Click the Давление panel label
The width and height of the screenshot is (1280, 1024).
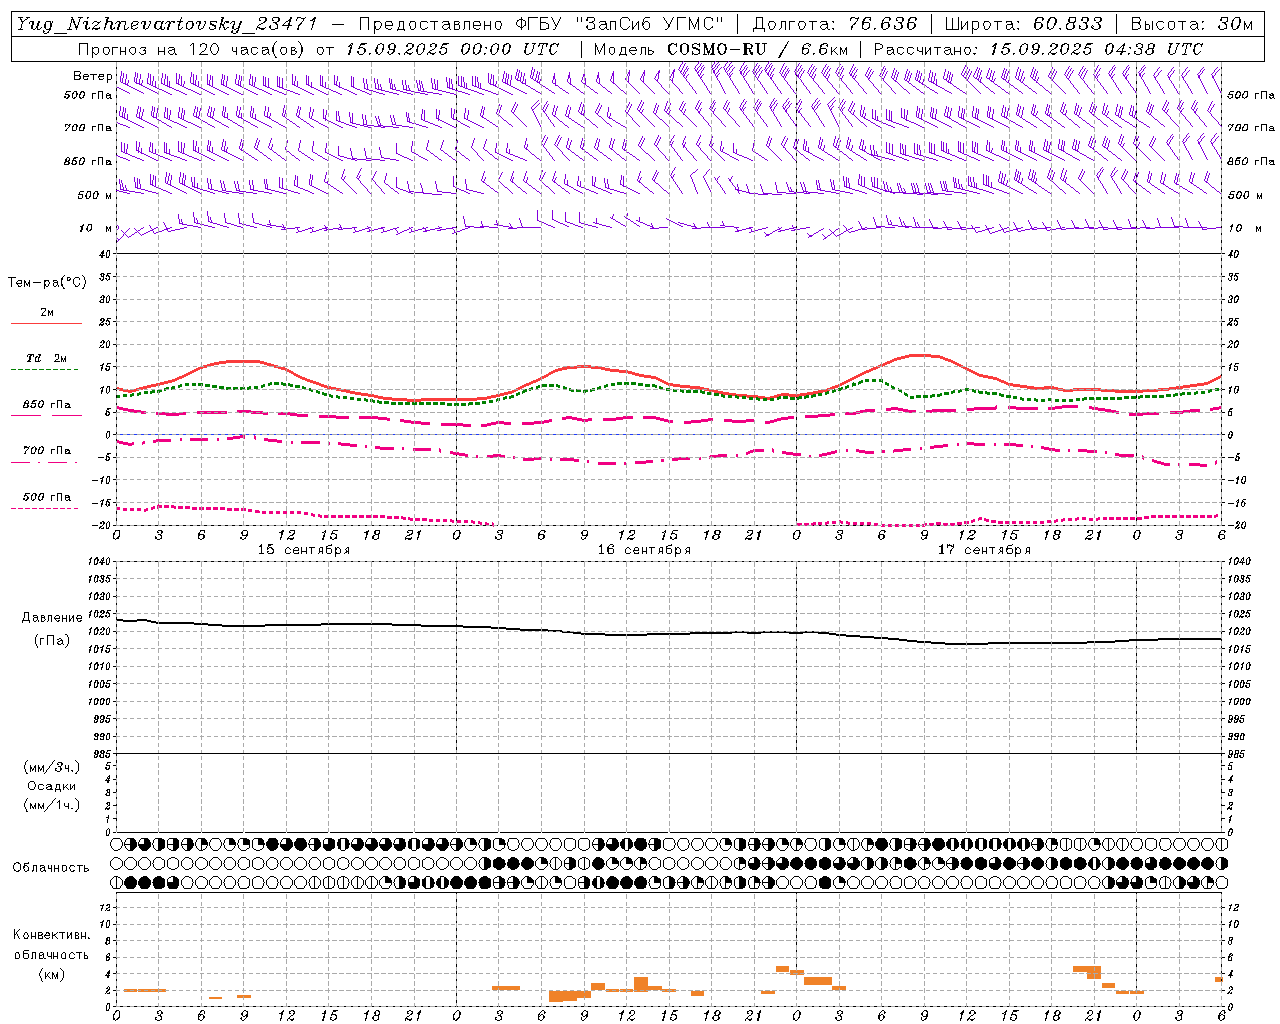click(x=52, y=618)
